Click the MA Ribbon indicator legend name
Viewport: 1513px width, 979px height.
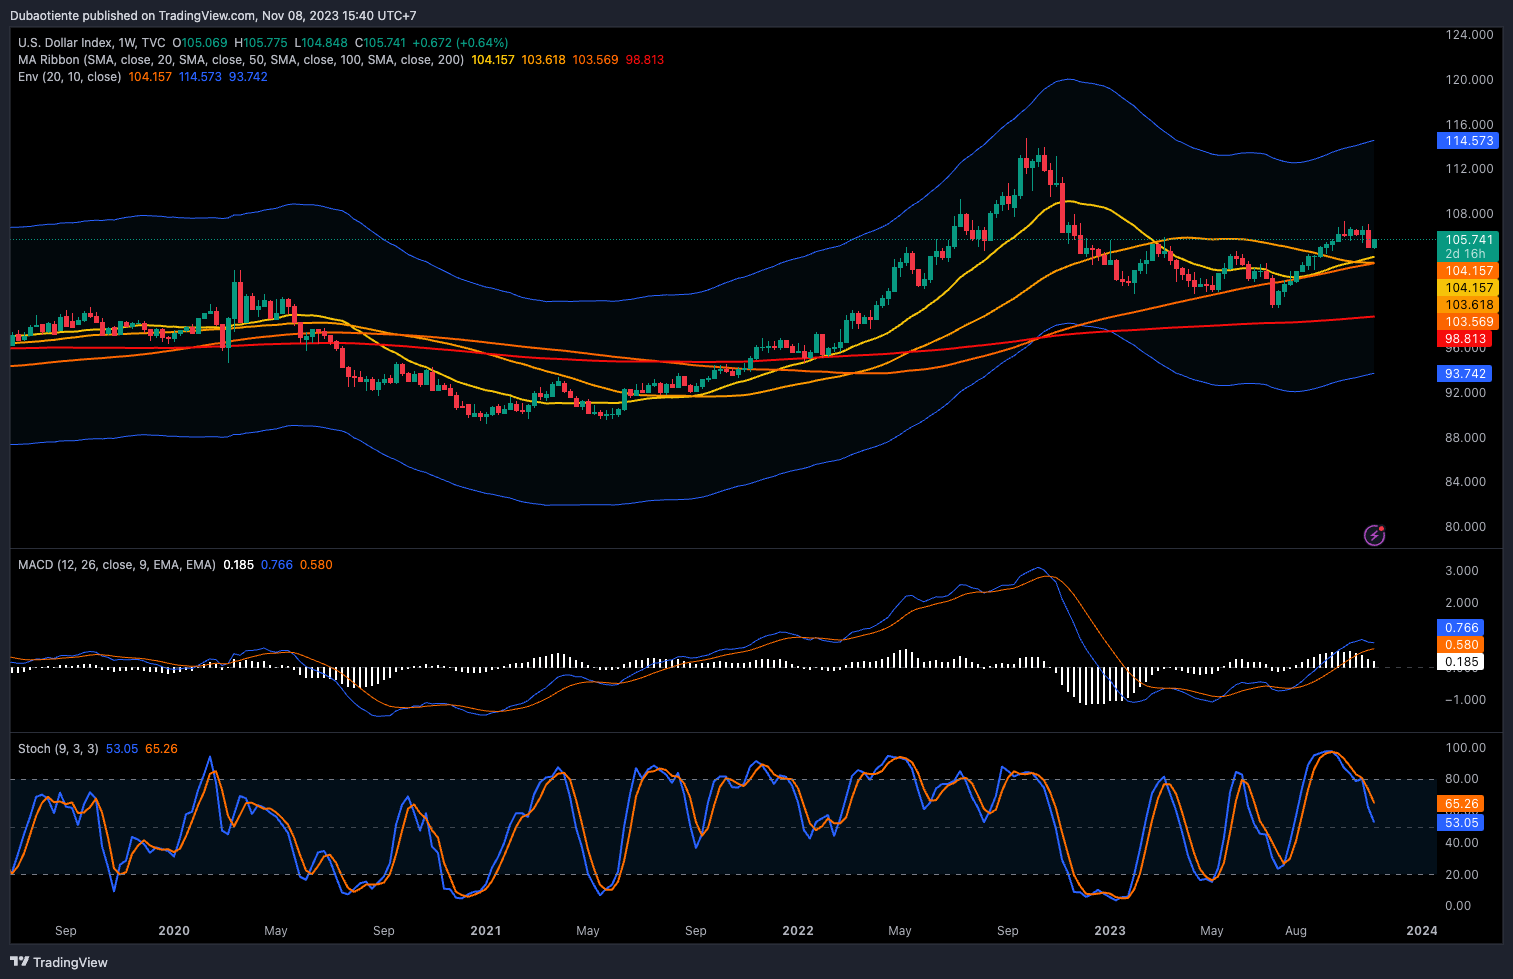pyautogui.click(x=48, y=60)
